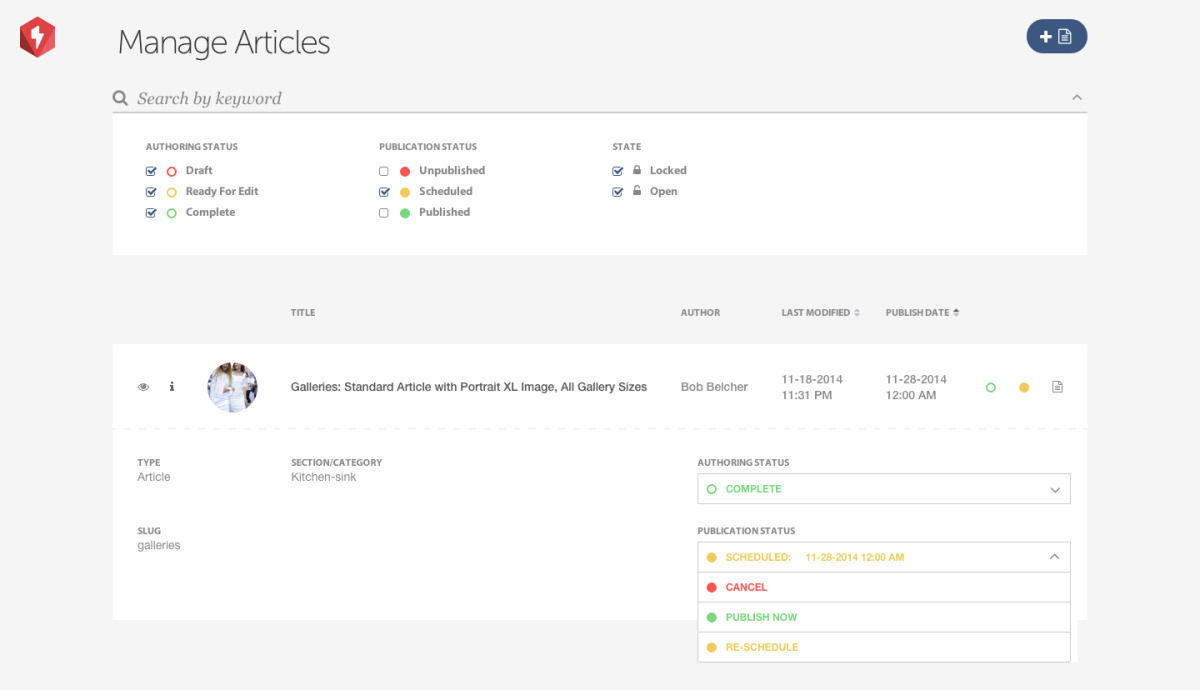Click the green authoring status circle in row
Screen dimensions: 1200x690
pyautogui.click(x=991, y=387)
